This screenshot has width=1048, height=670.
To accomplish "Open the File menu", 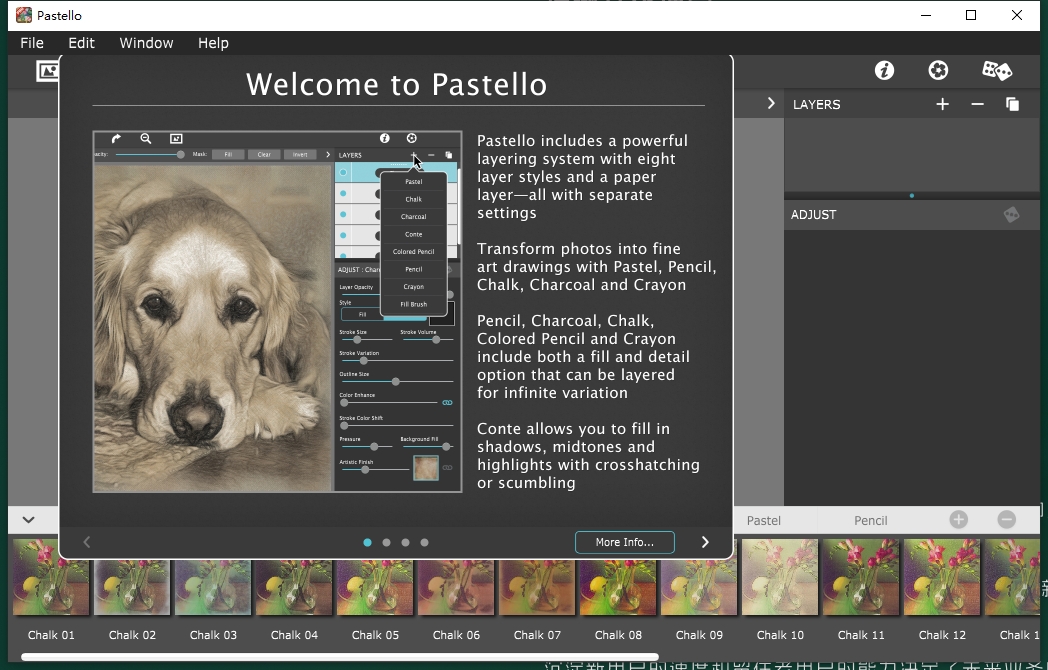I will [32, 43].
